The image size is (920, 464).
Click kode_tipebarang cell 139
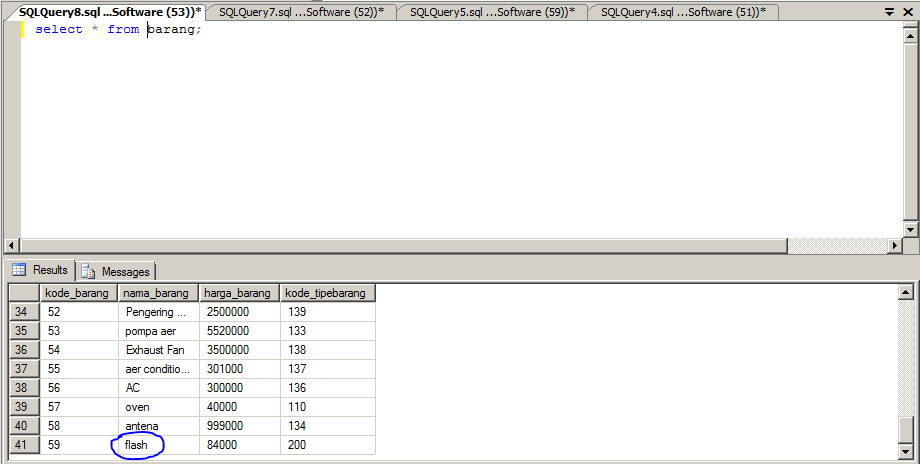click(327, 312)
